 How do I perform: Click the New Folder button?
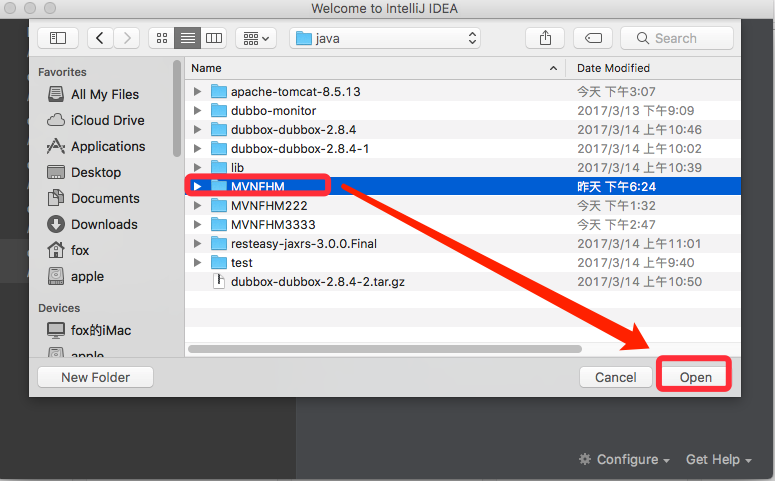click(x=95, y=377)
